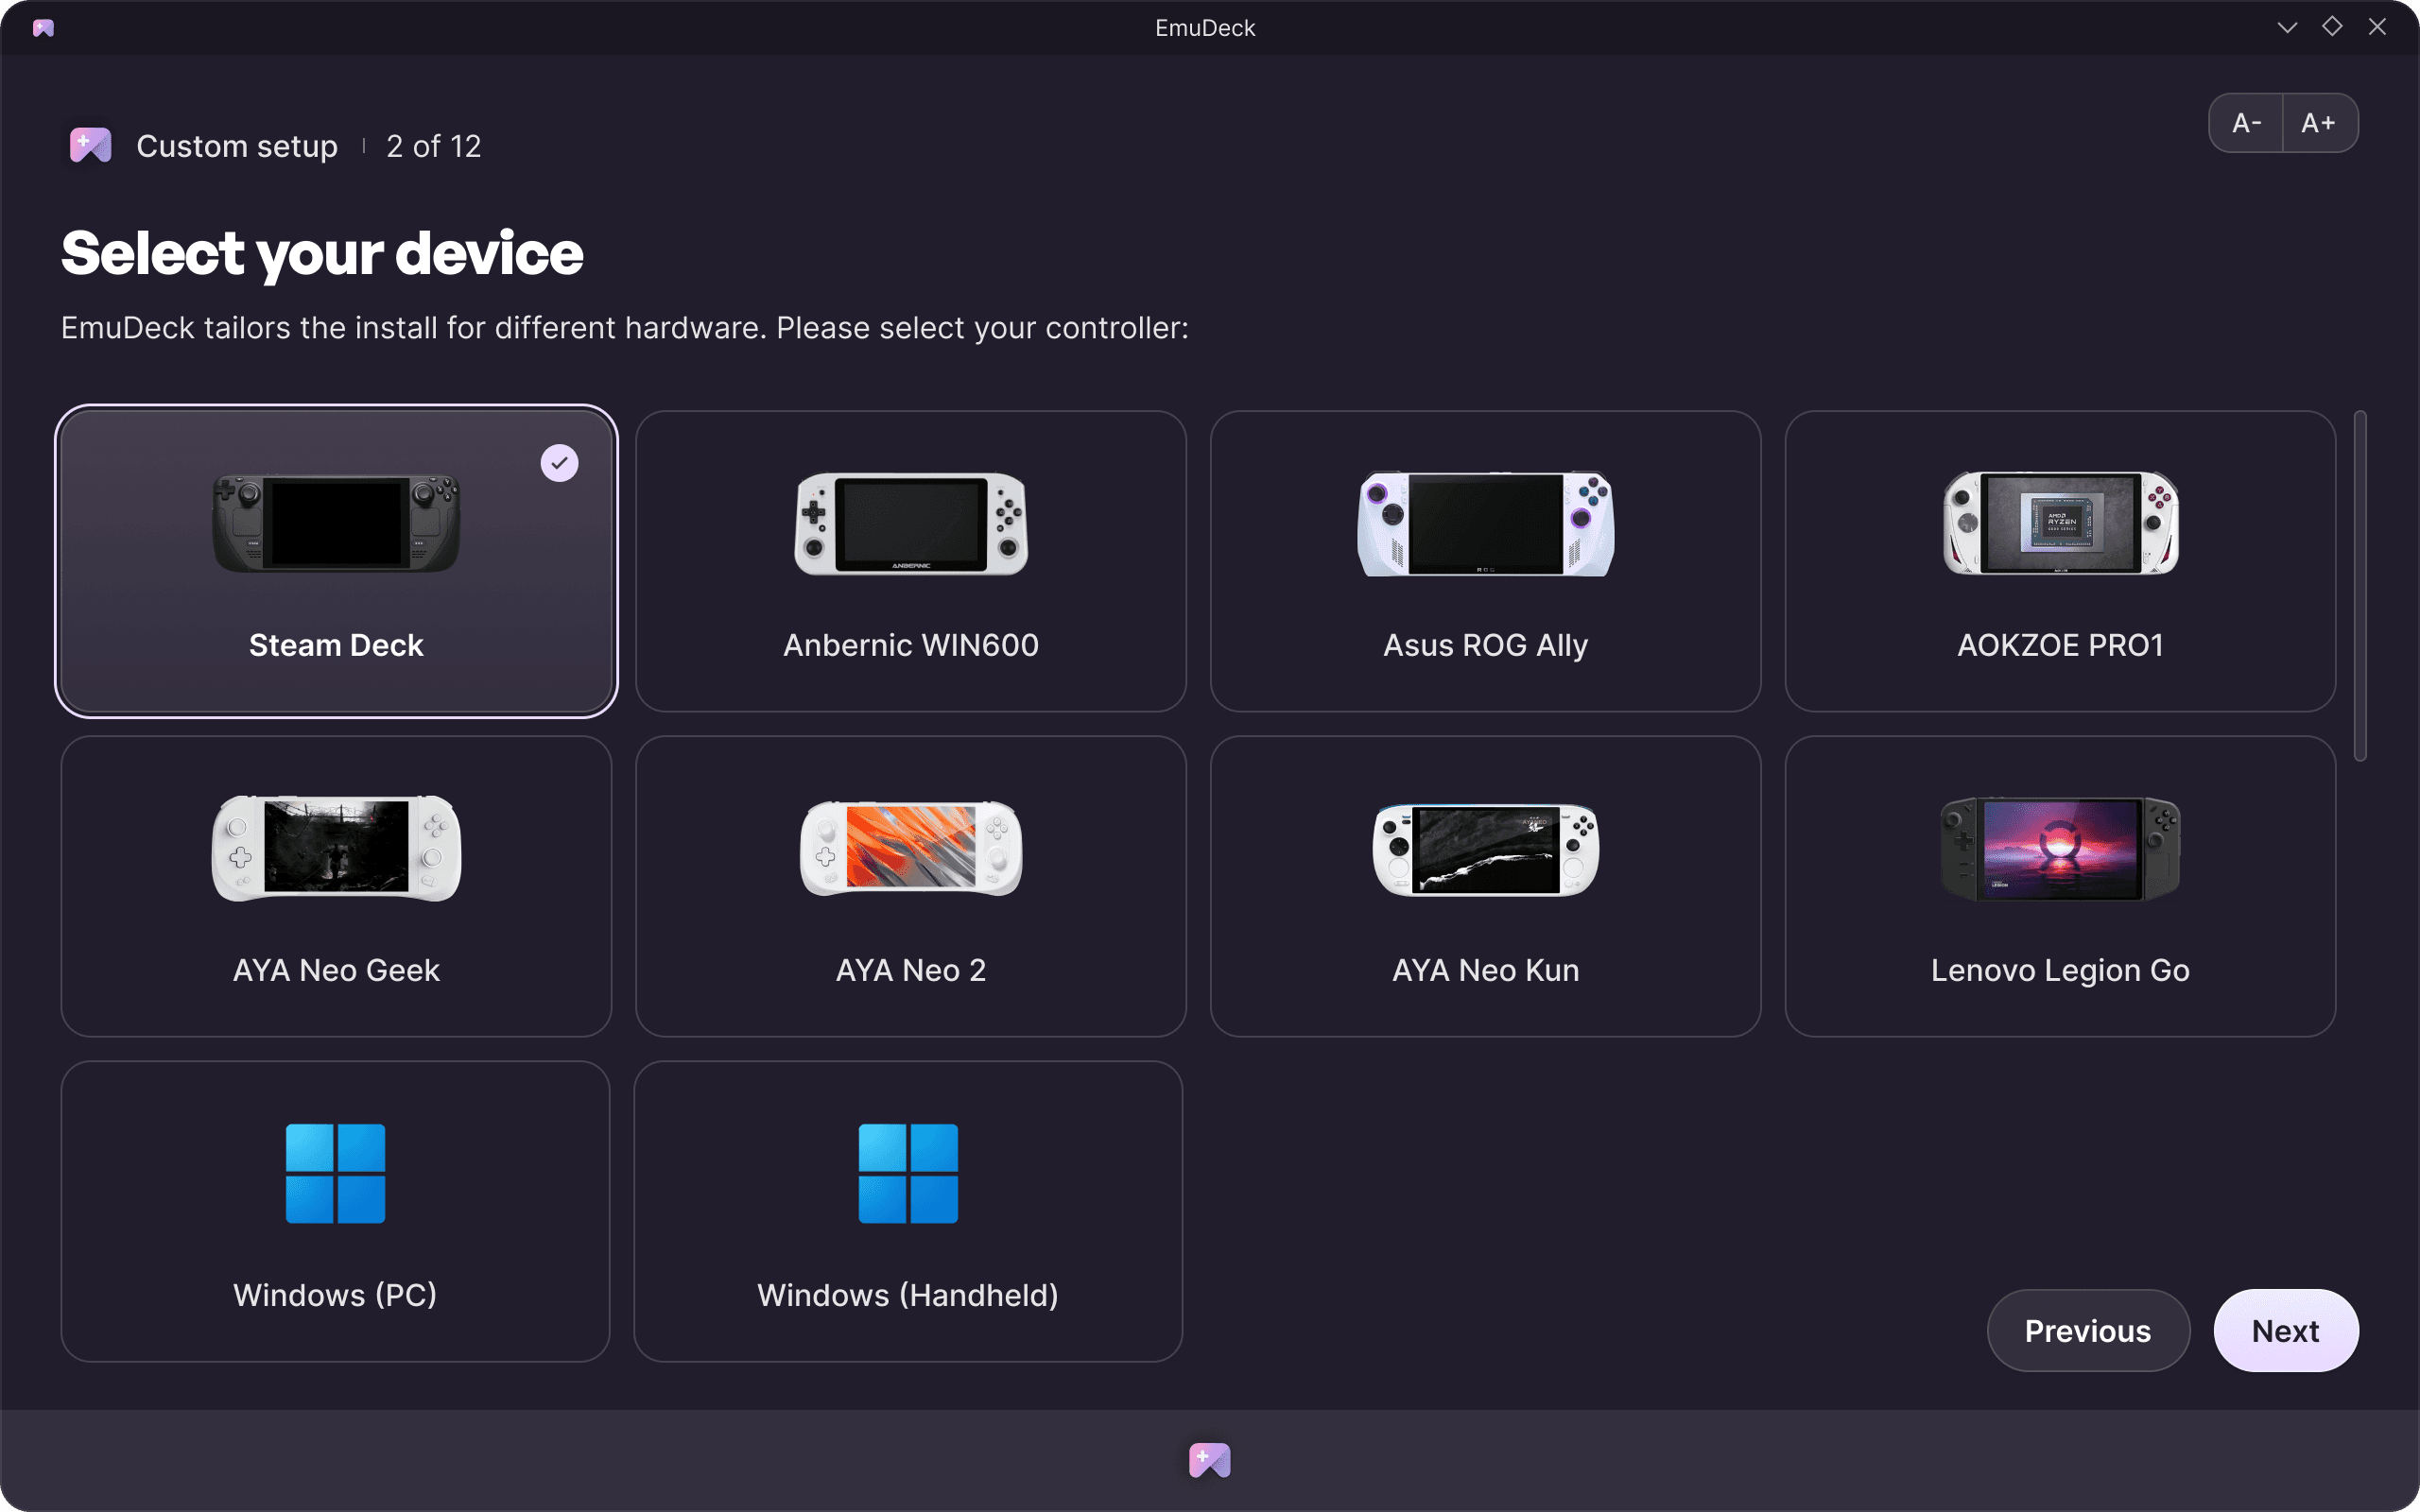The height and width of the screenshot is (1512, 2420).
Task: Click the checkmark on the Steam Deck card
Action: [x=559, y=463]
